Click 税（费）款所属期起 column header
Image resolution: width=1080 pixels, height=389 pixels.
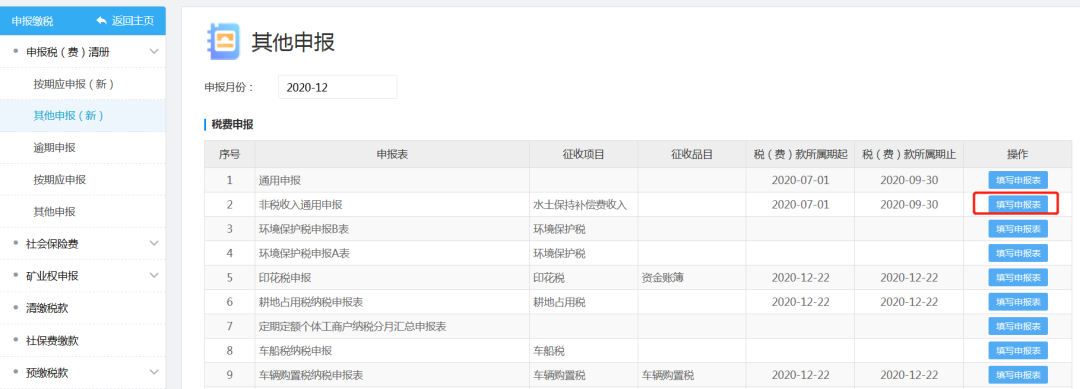800,154
